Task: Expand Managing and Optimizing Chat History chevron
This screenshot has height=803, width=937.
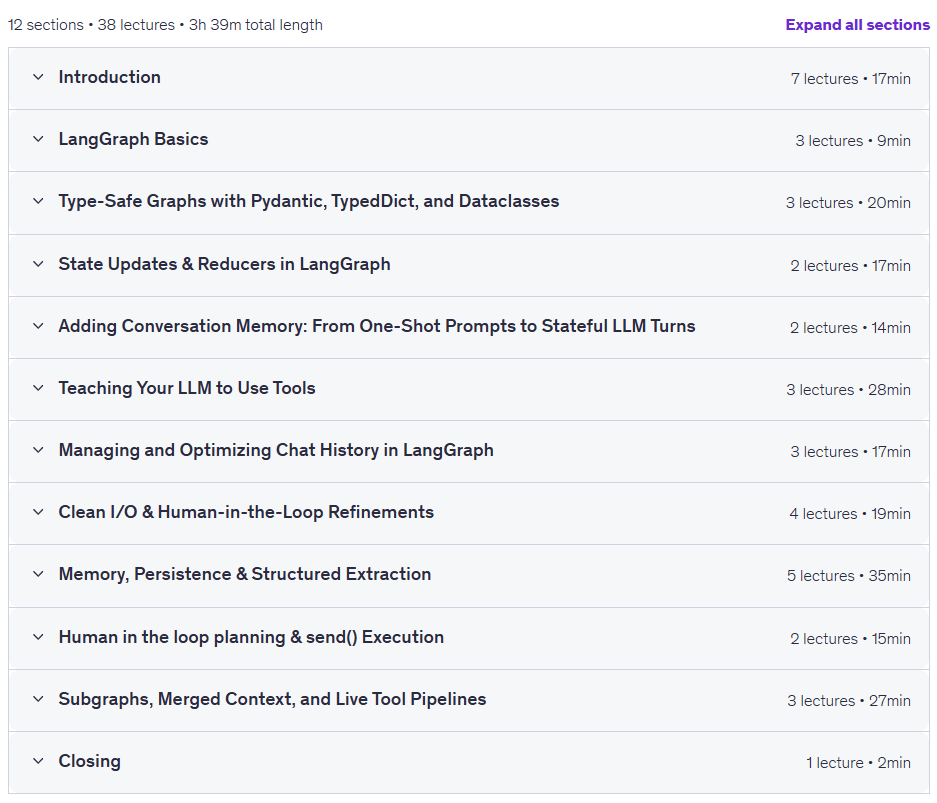Action: click(38, 450)
